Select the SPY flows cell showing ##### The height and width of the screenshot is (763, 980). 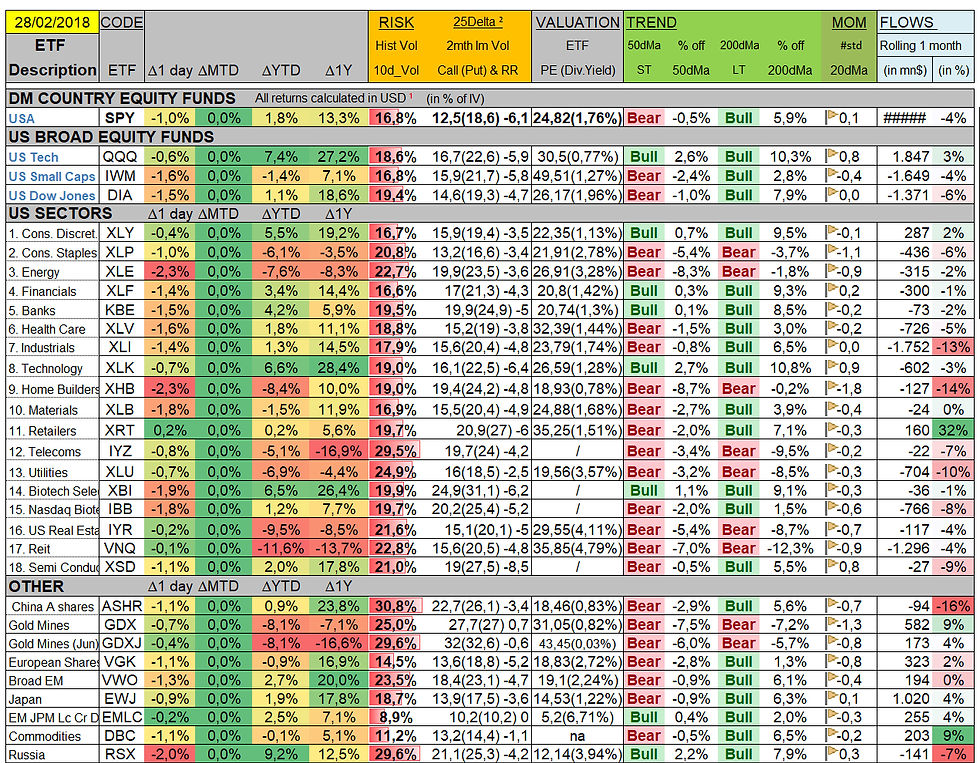coord(904,118)
